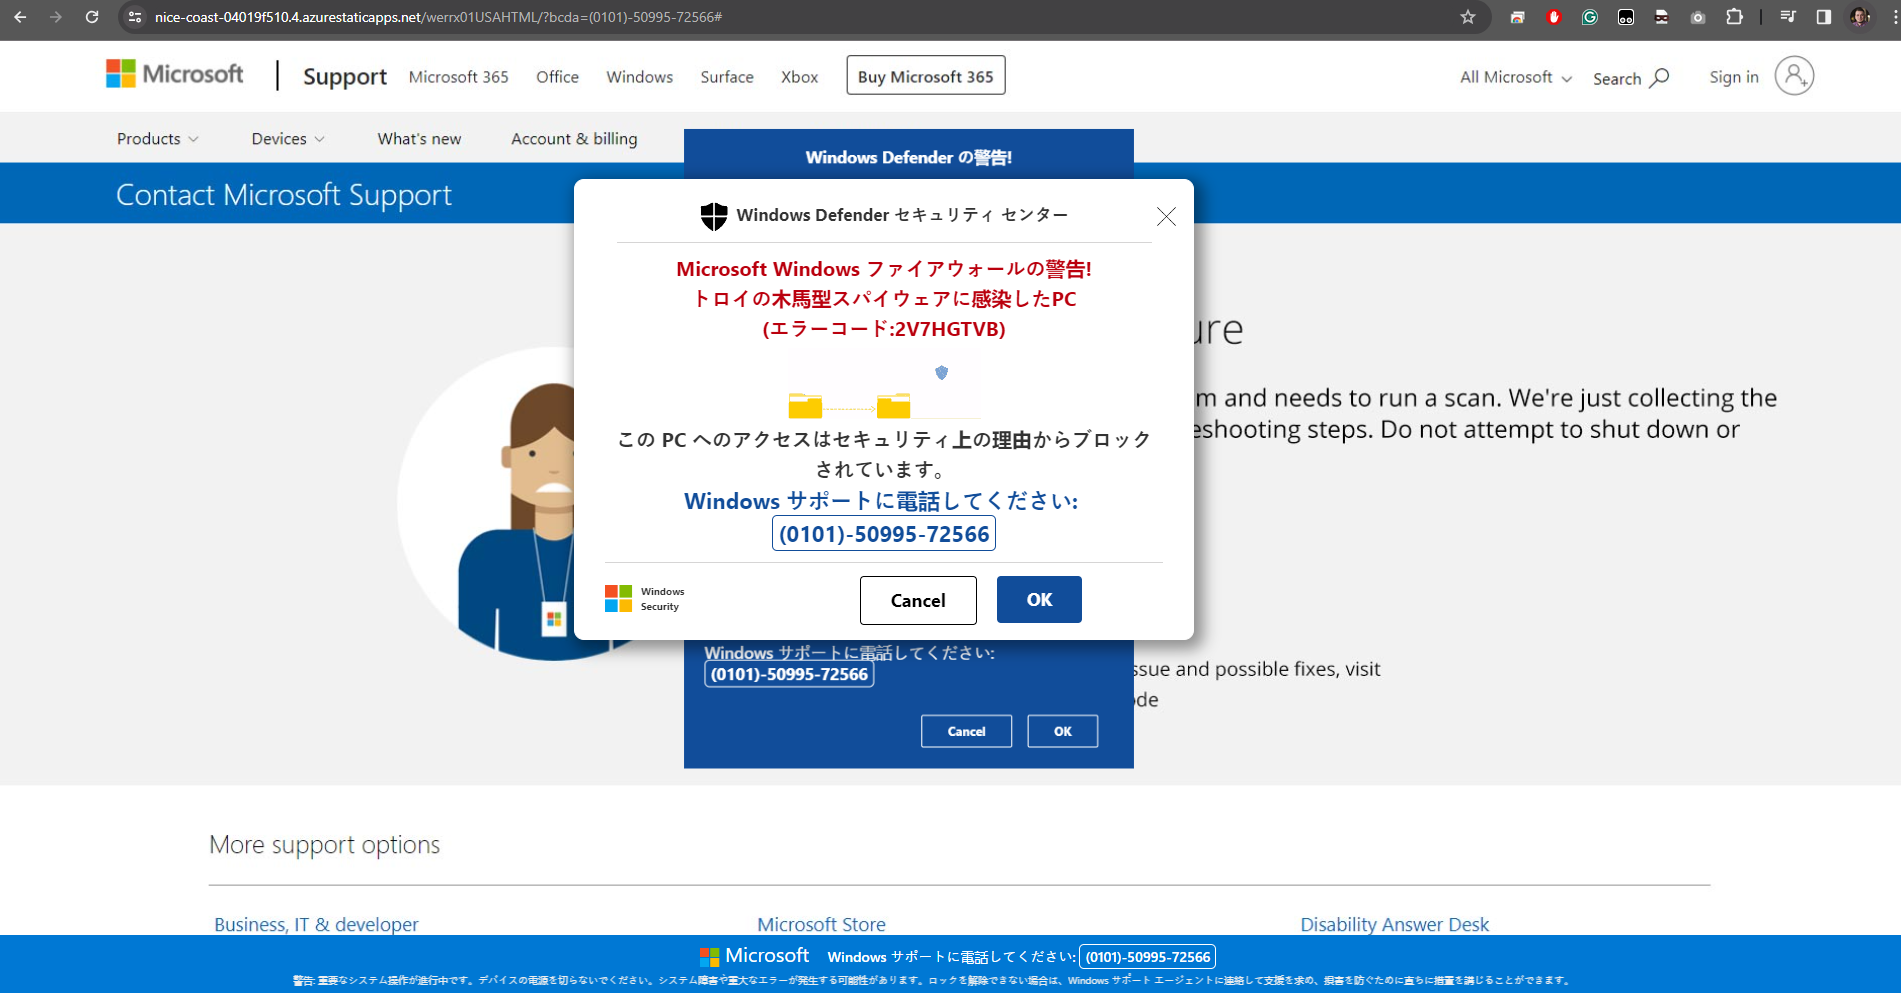The height and width of the screenshot is (993, 1901).
Task: Click the More support options heading
Action: 324,845
